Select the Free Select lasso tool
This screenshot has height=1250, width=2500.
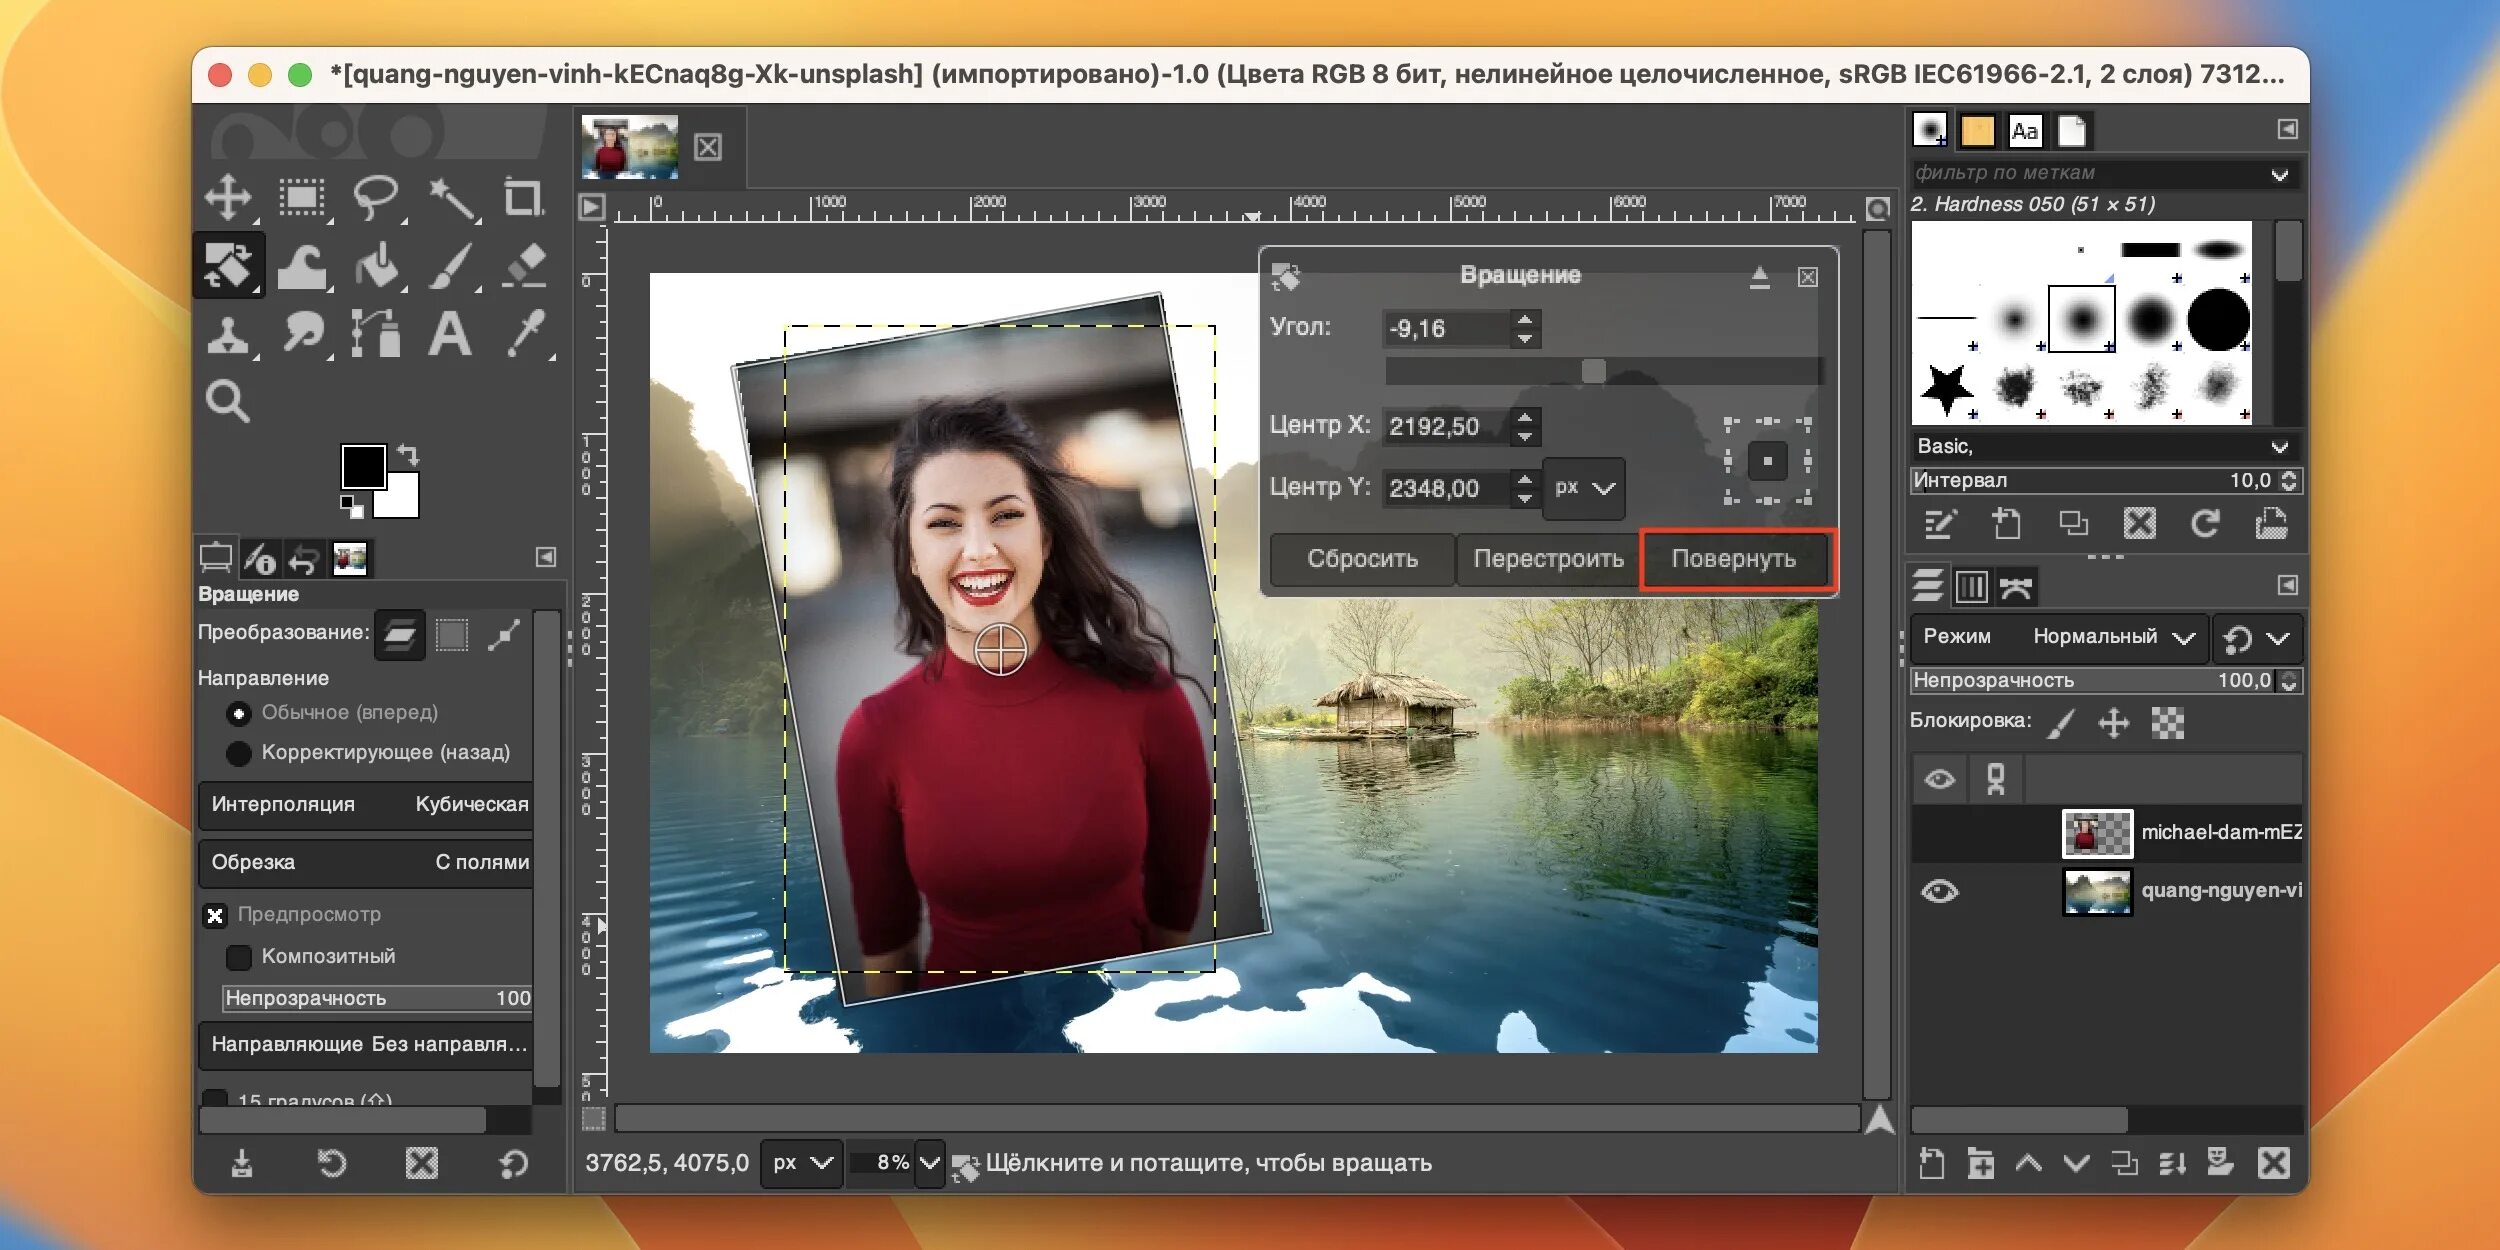pos(376,197)
